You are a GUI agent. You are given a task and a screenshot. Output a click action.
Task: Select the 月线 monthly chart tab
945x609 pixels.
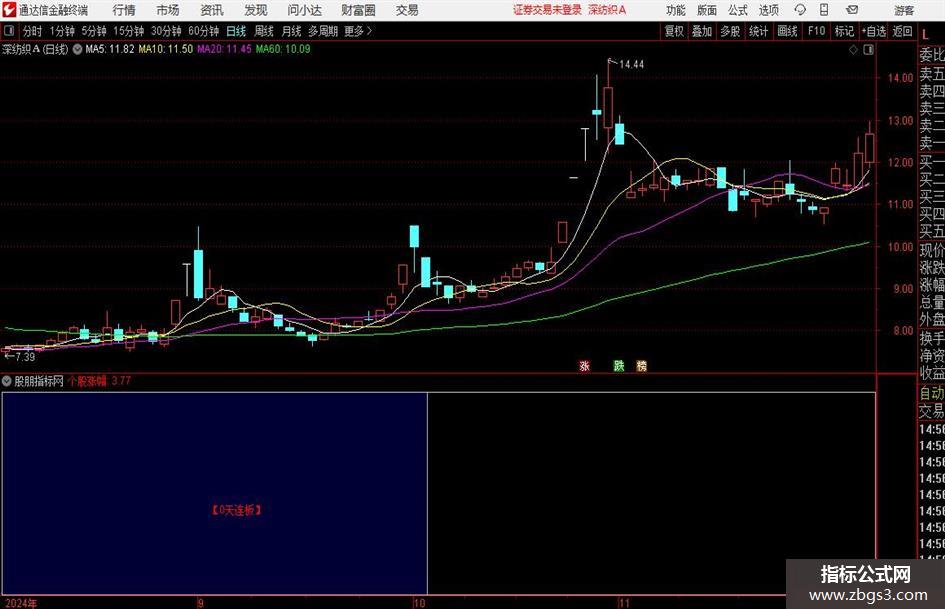pos(291,31)
